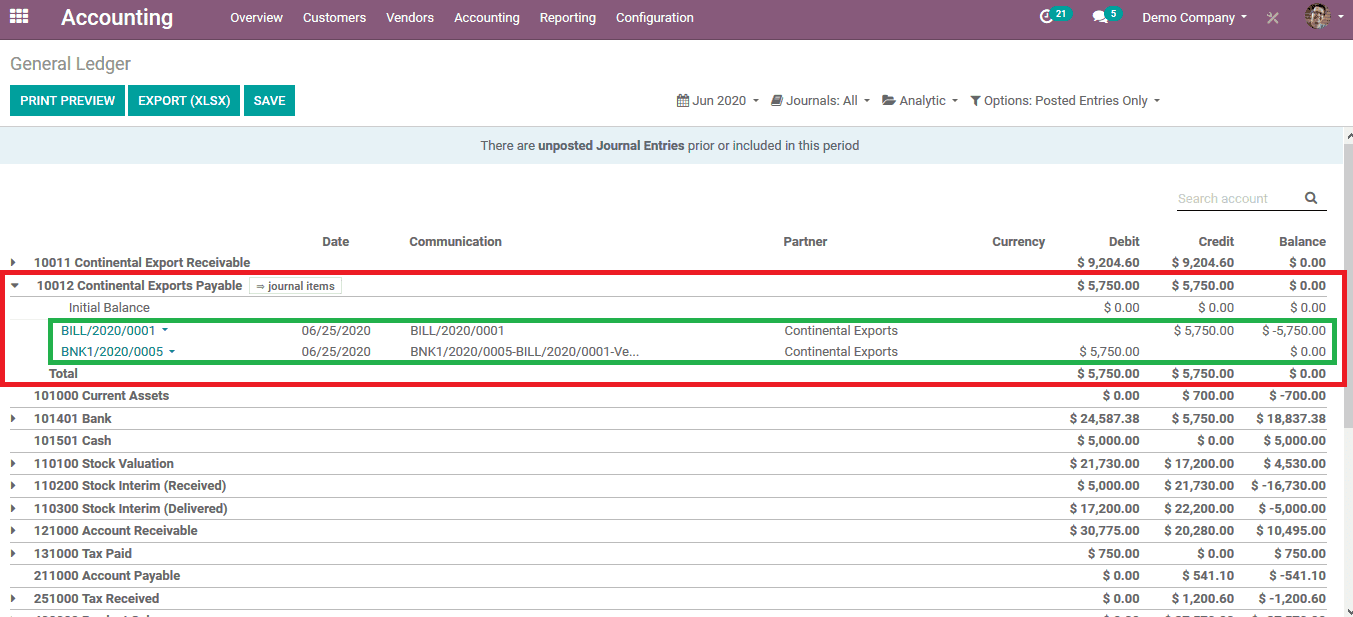The image size is (1353, 617).
Task: Select the 101501 Cash row
Action: 668,441
